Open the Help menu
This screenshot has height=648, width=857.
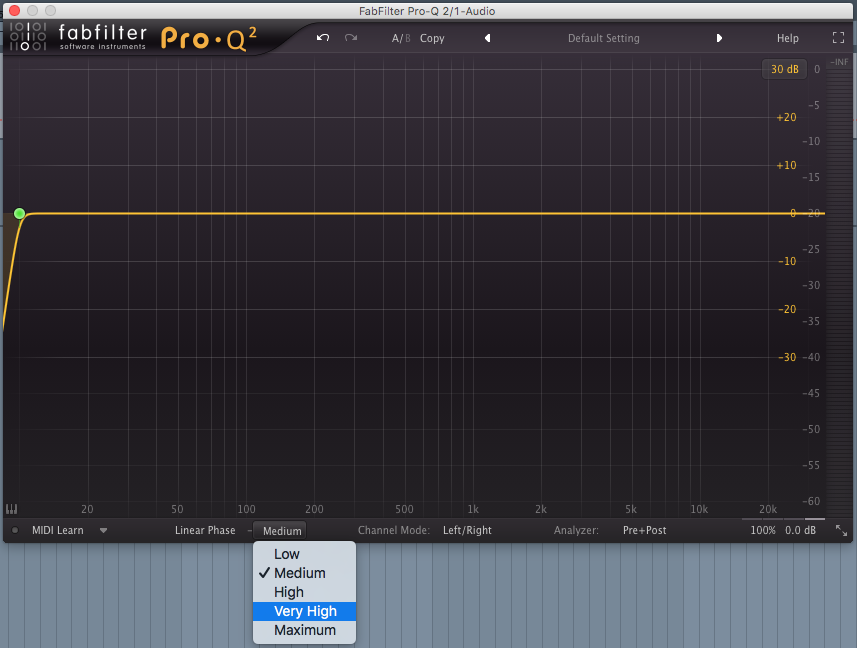point(788,38)
